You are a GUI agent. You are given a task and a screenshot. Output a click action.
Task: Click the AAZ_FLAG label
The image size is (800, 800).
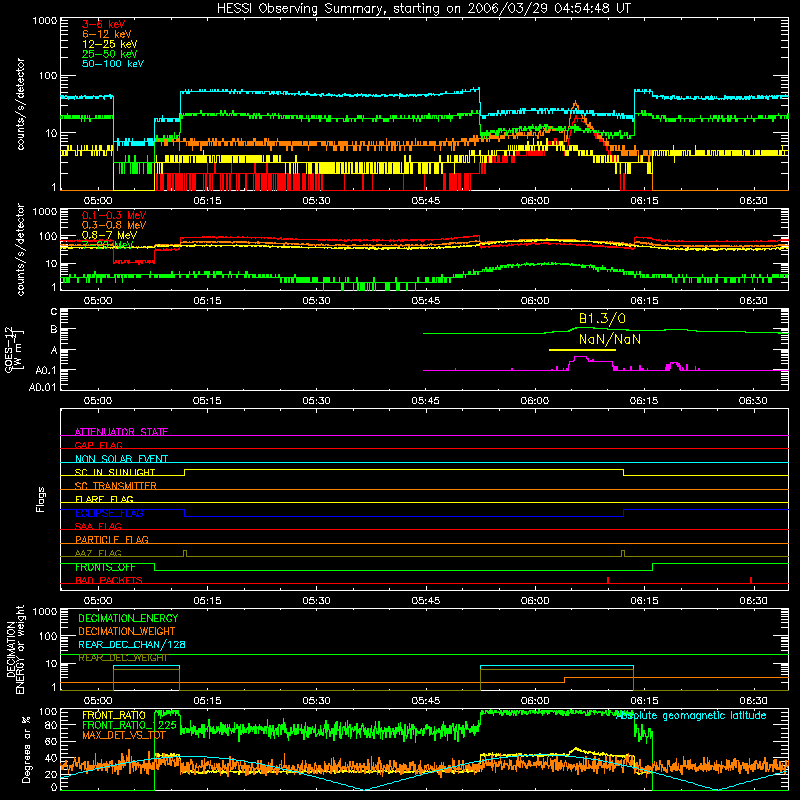[x=98, y=553]
